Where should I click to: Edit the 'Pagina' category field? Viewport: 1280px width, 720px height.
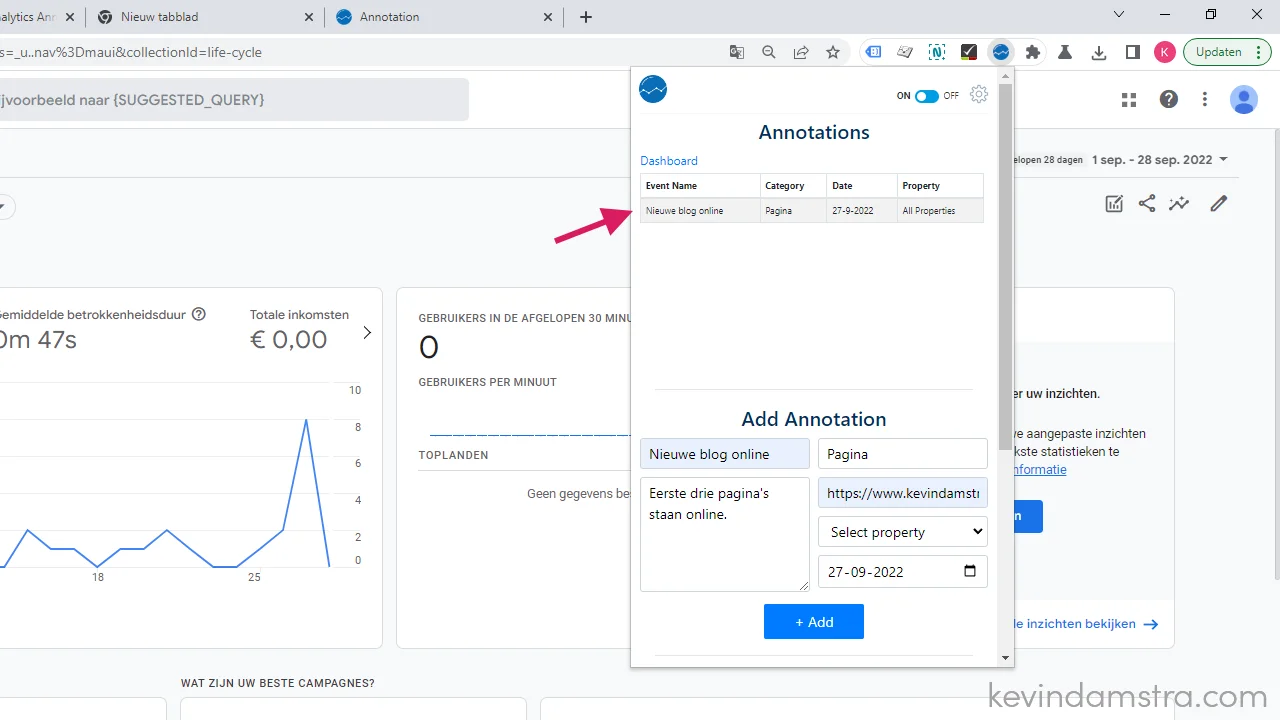(902, 454)
